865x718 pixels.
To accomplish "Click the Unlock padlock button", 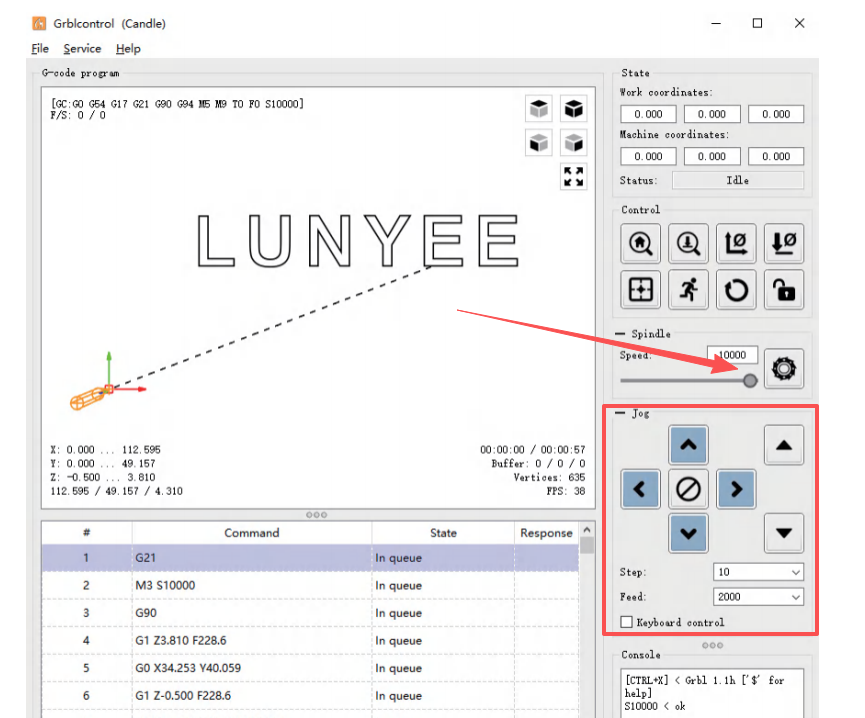I will tap(784, 290).
